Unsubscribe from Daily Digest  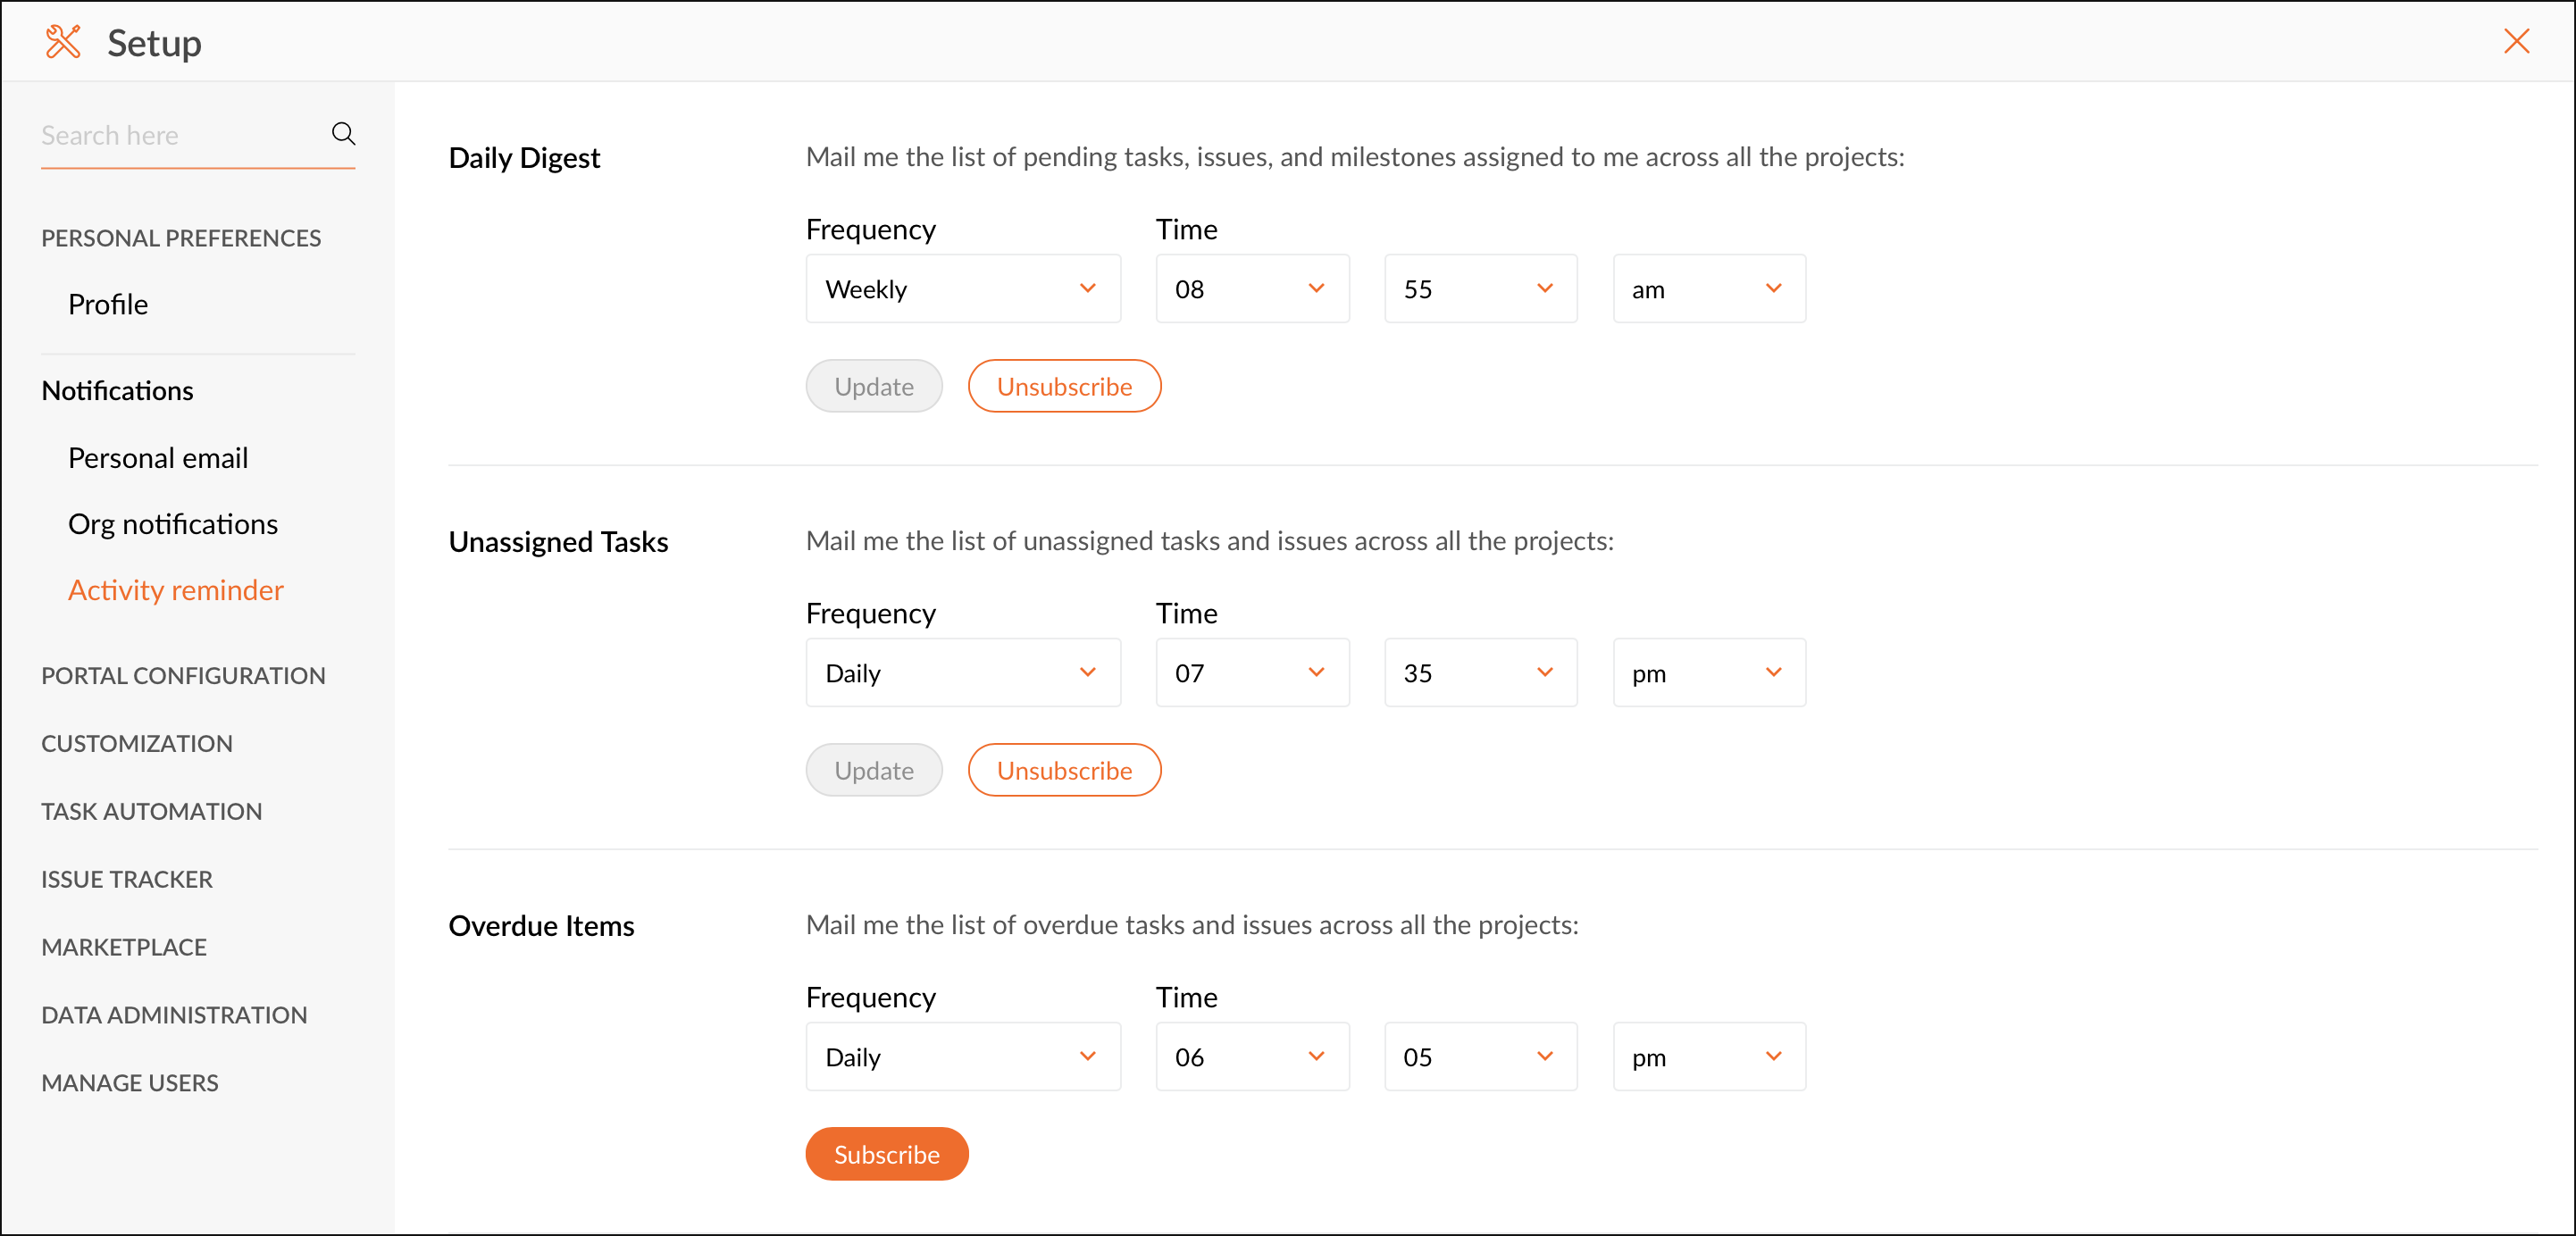tap(1064, 386)
